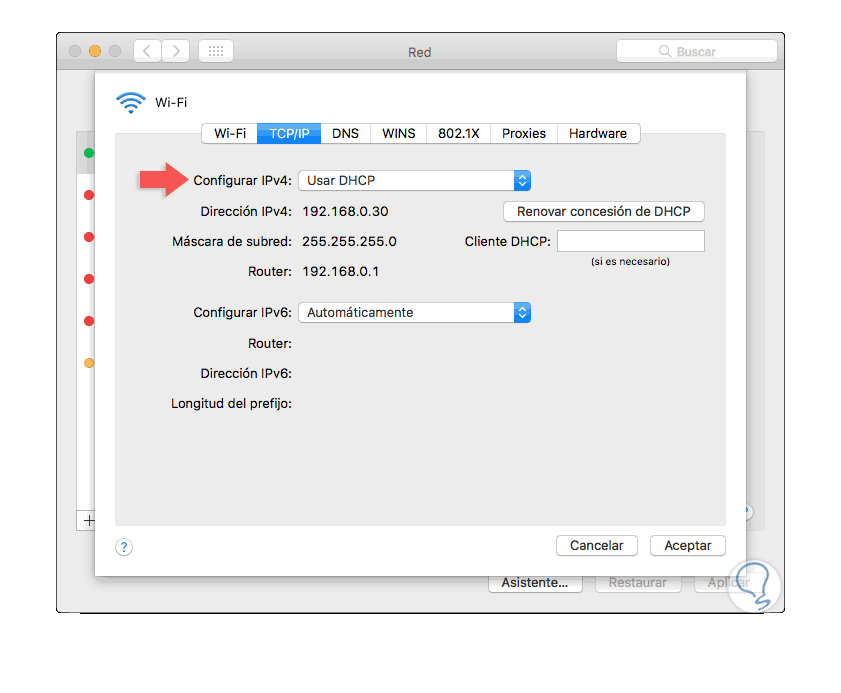841x693 pixels.
Task: Go forward with the right chevron button
Action: 175,51
